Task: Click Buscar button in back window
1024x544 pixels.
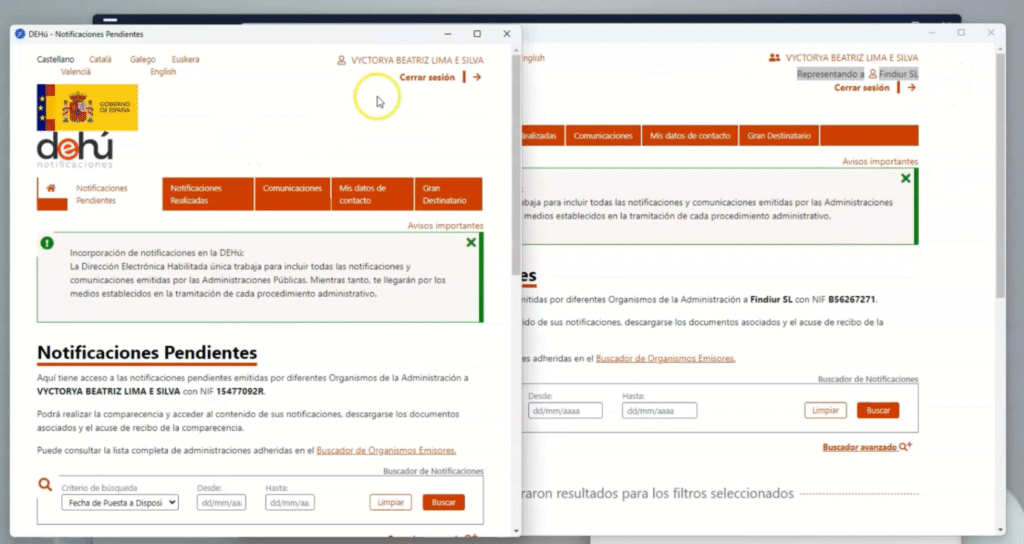Action: point(878,410)
